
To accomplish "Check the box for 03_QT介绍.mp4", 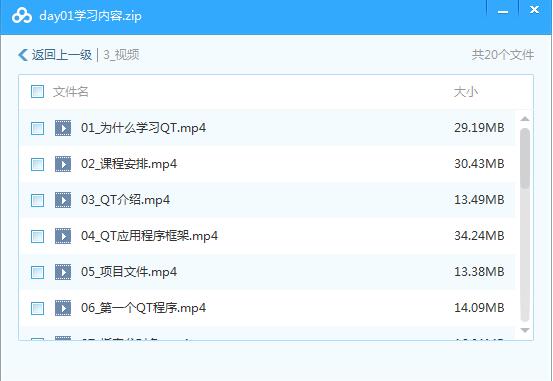I will pyautogui.click(x=37, y=200).
